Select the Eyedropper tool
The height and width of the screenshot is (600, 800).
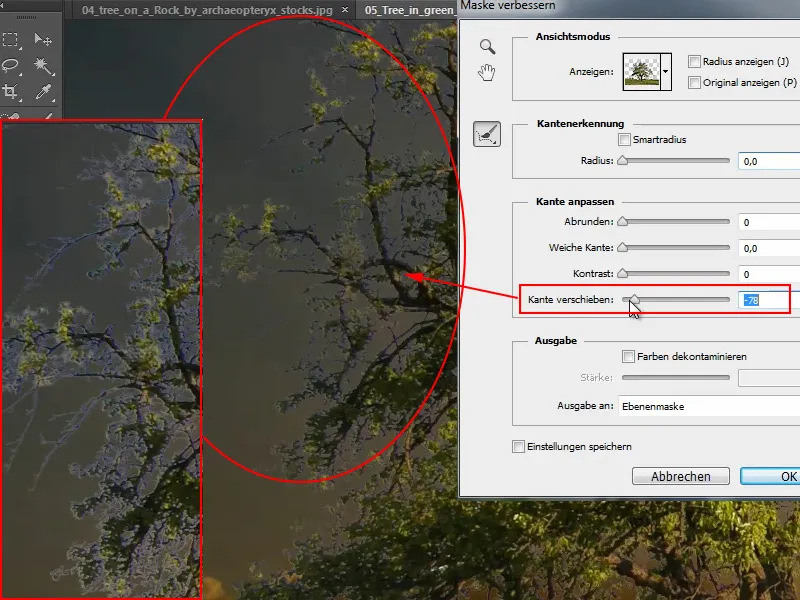pyautogui.click(x=43, y=91)
